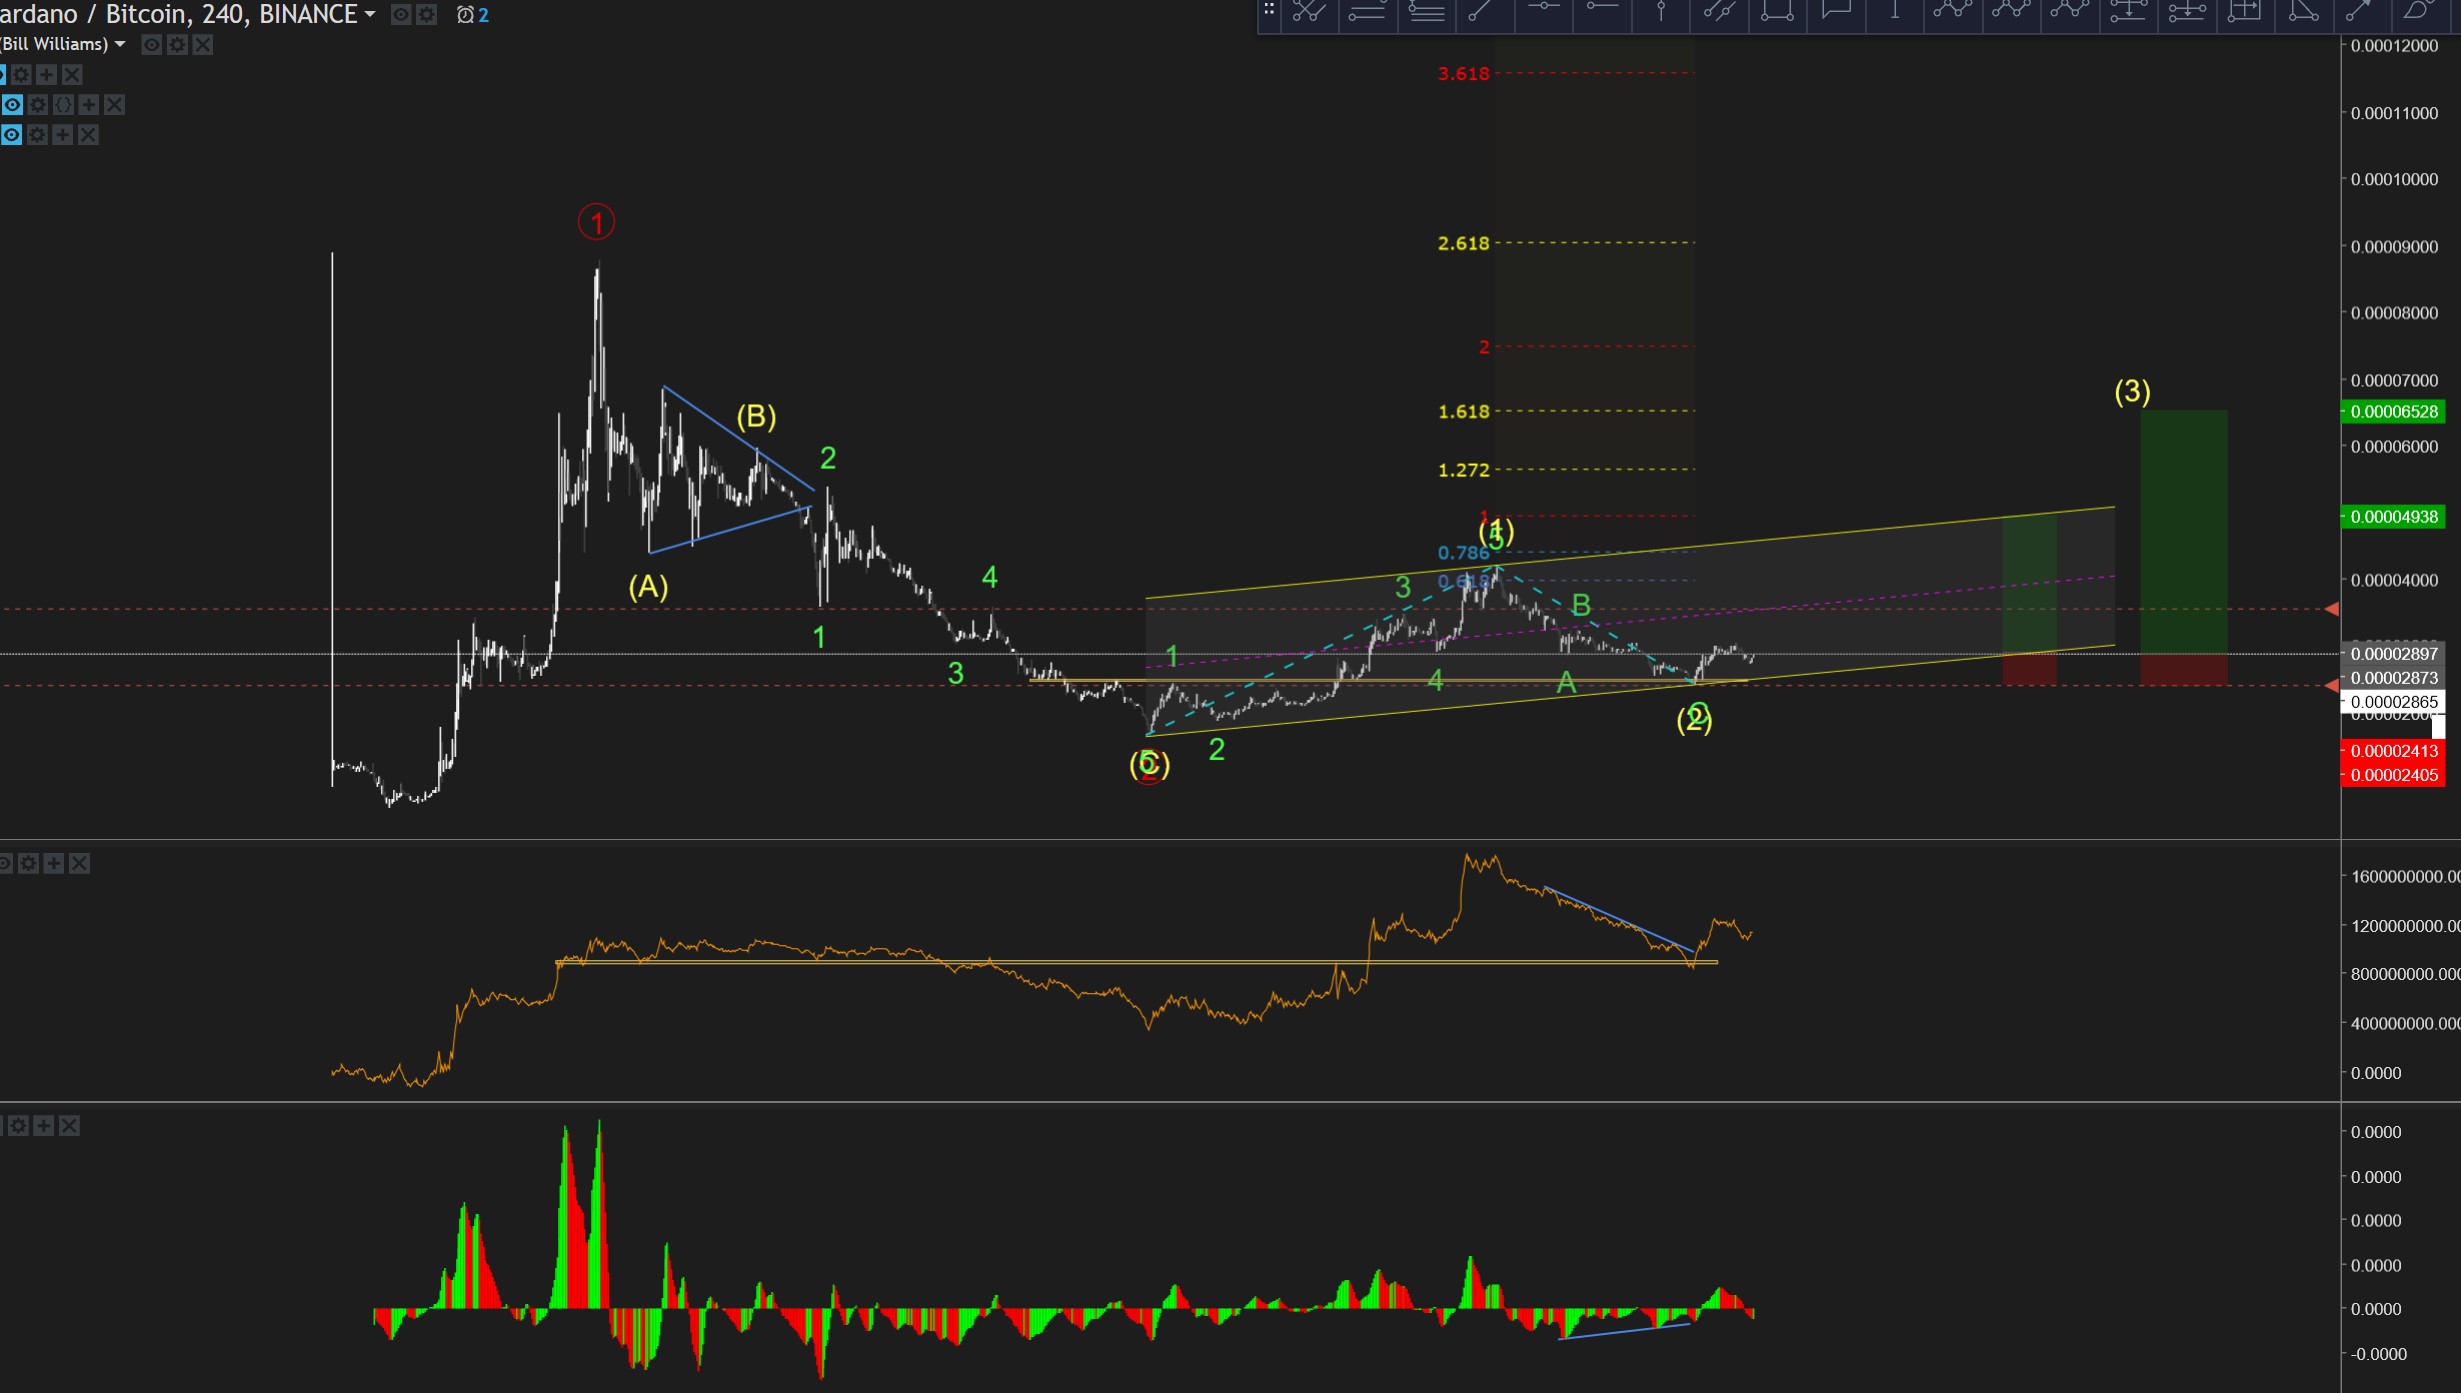Remove the Bill Williams indicator with X
Image resolution: width=2461 pixels, height=1393 pixels.
(x=203, y=44)
